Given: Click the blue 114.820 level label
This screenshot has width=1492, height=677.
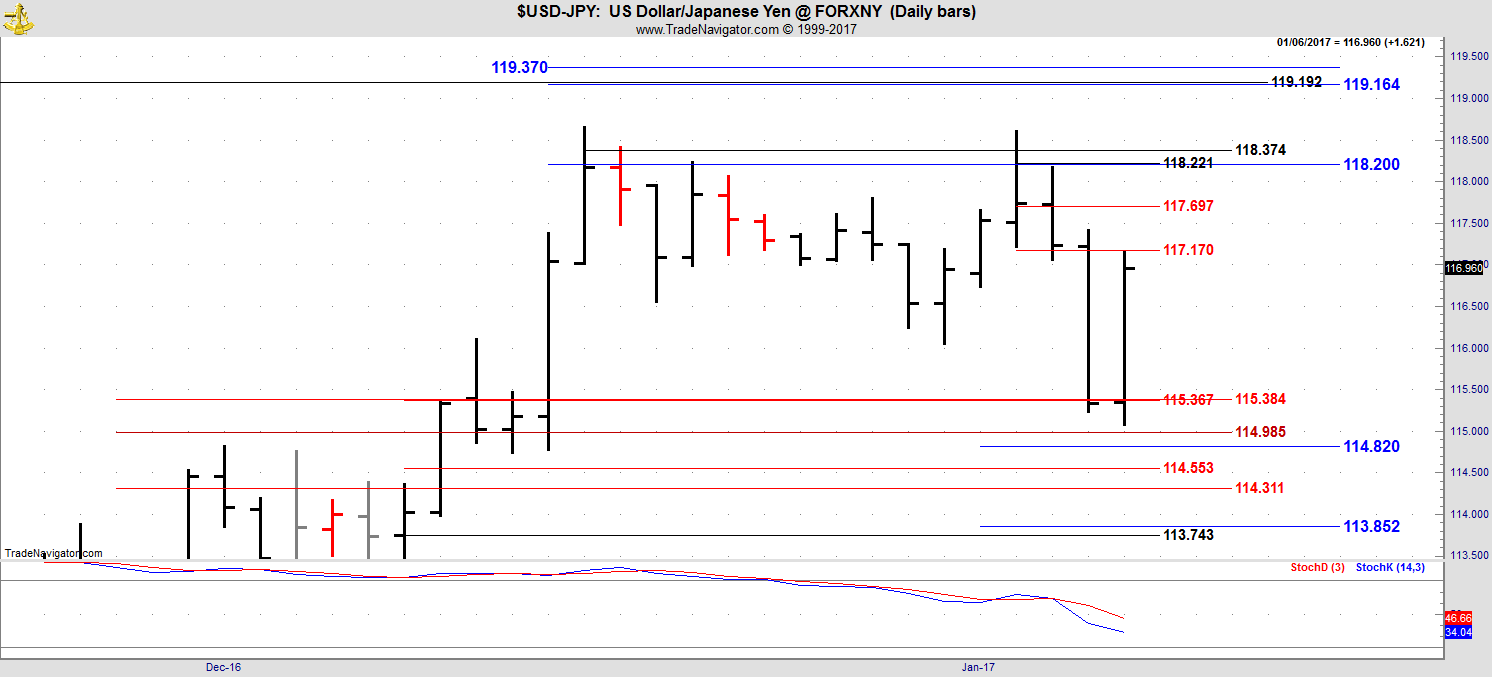Looking at the screenshot, I should point(1371,447).
